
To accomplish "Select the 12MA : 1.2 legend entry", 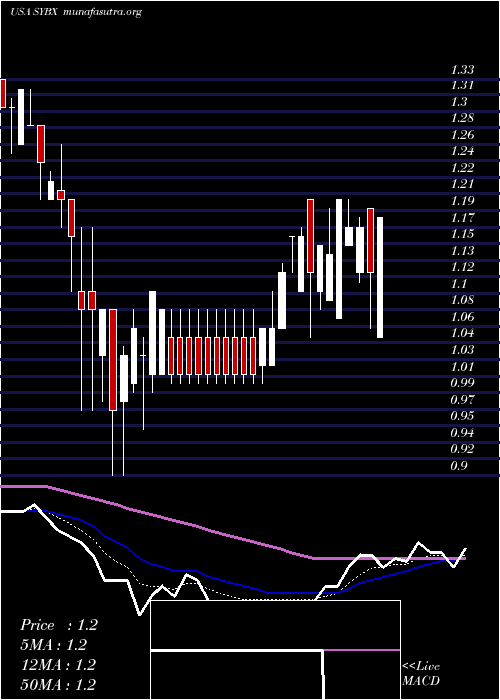I will pos(58,665).
